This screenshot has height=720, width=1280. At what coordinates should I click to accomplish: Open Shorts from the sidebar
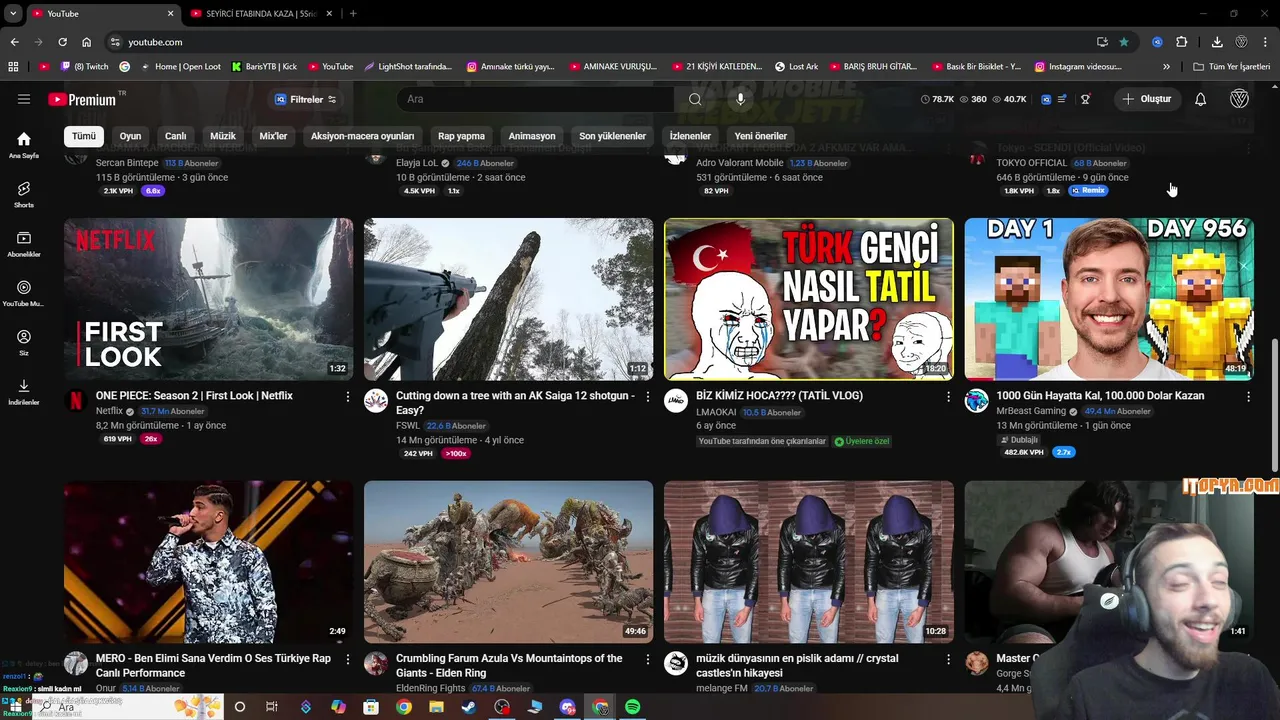pyautogui.click(x=24, y=194)
